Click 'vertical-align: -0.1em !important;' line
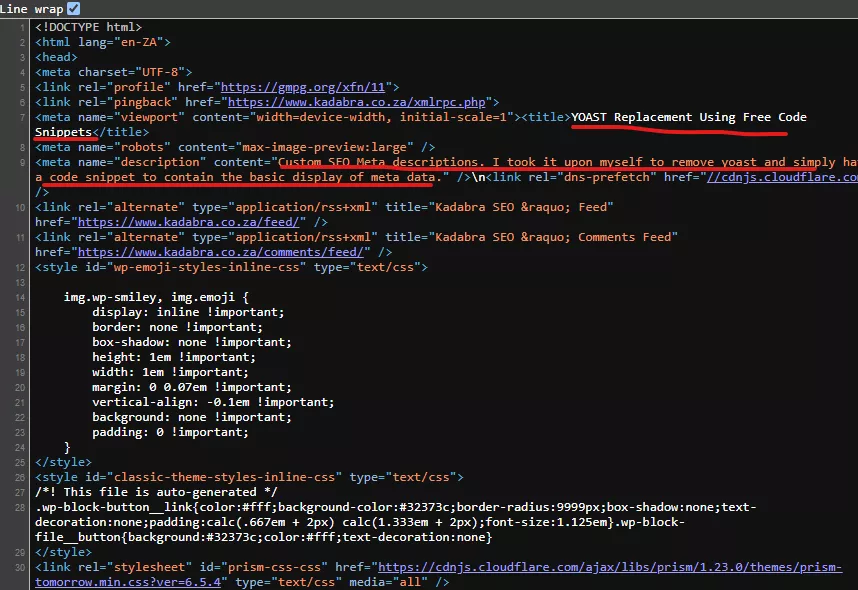 213,402
